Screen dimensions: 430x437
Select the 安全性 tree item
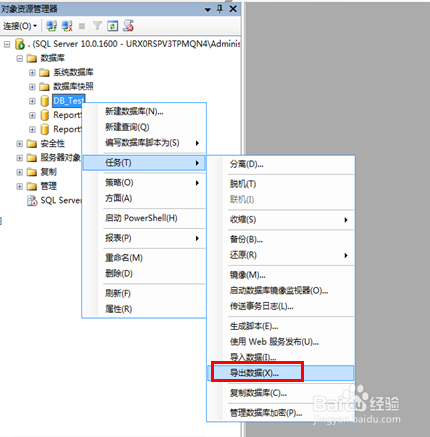point(53,144)
